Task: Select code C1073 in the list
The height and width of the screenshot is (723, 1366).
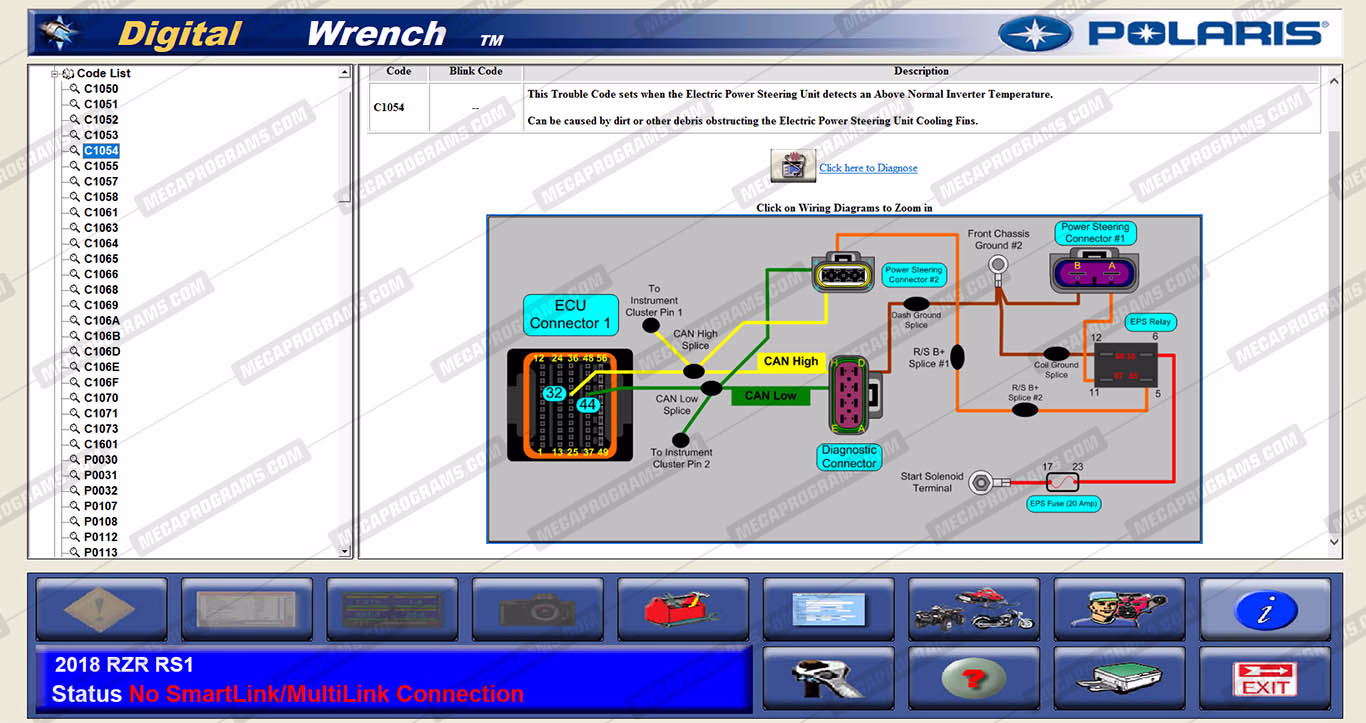Action: [101, 429]
